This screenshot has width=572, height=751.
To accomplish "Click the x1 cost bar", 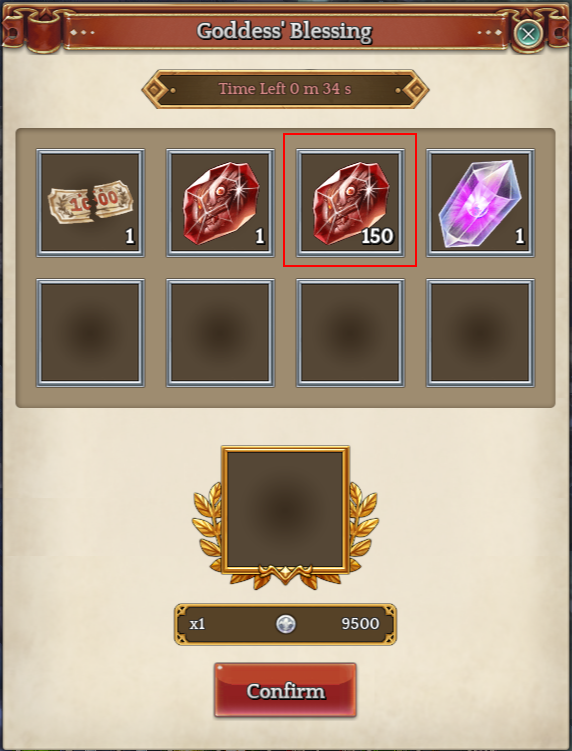I will [x=286, y=624].
